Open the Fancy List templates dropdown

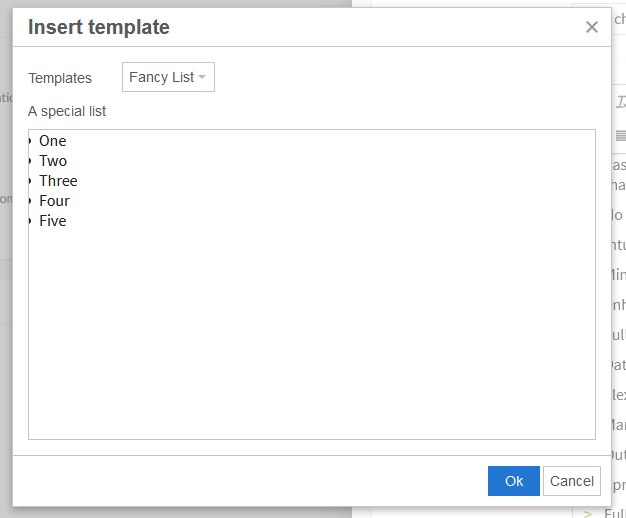168,78
